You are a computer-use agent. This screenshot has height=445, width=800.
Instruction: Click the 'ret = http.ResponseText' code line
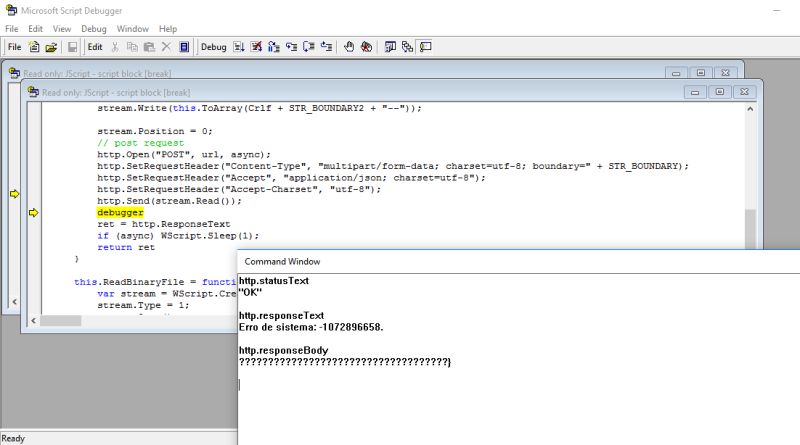coord(164,224)
